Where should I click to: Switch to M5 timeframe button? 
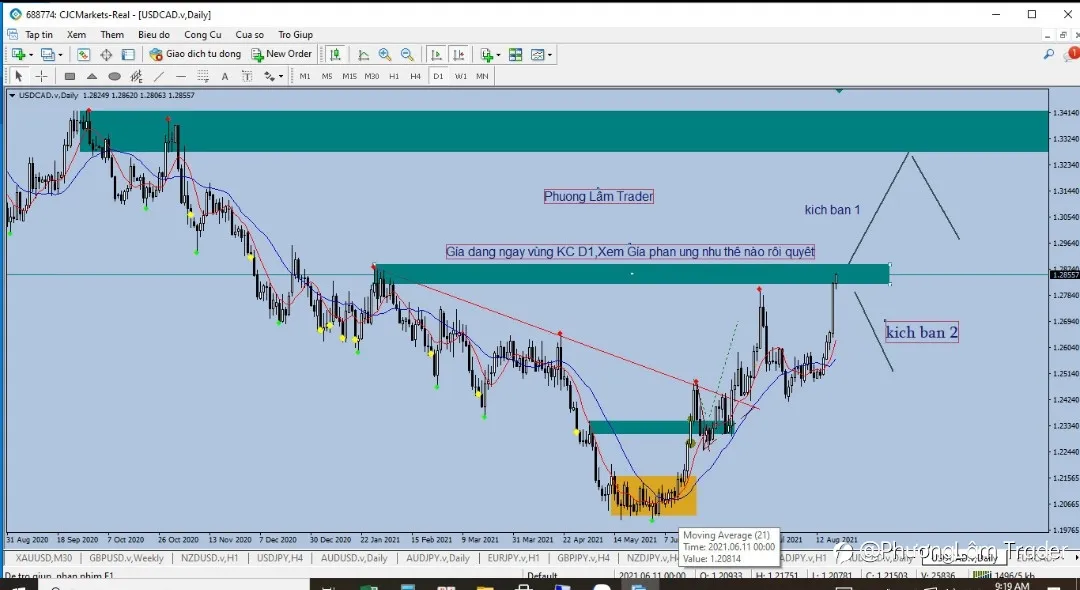coord(326,76)
